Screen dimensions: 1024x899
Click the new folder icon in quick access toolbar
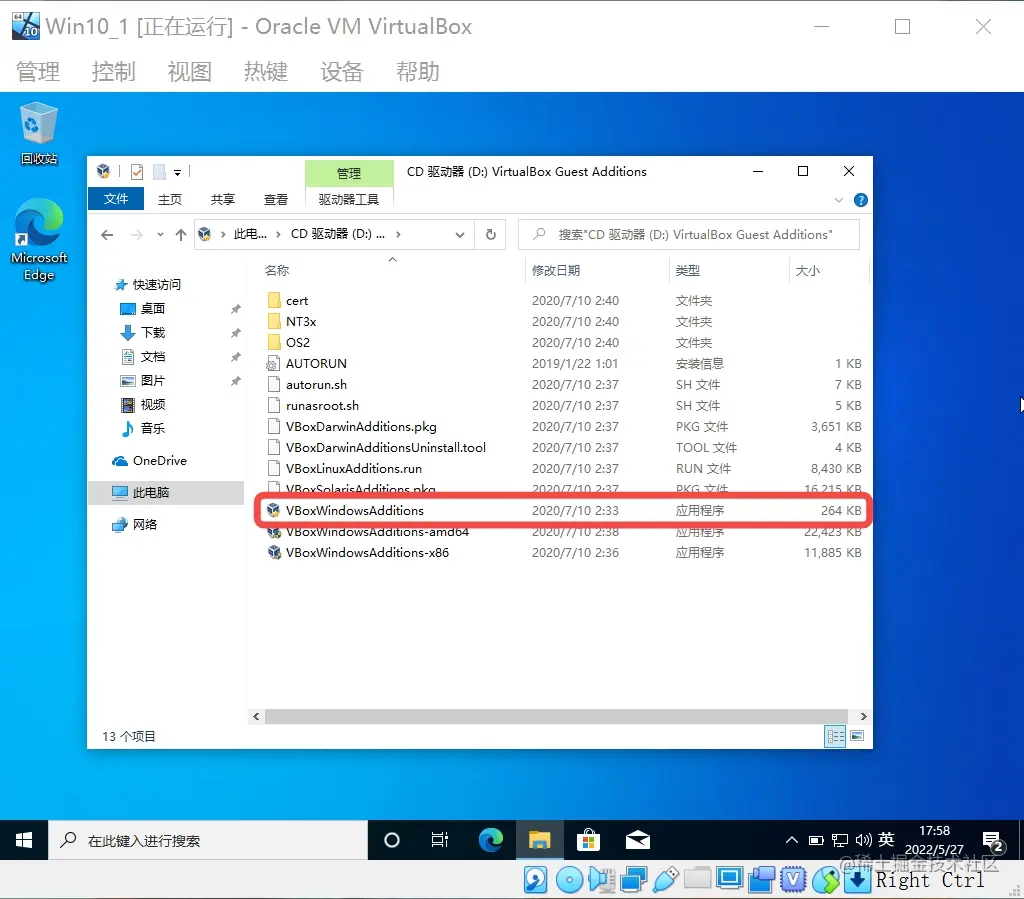[x=159, y=172]
